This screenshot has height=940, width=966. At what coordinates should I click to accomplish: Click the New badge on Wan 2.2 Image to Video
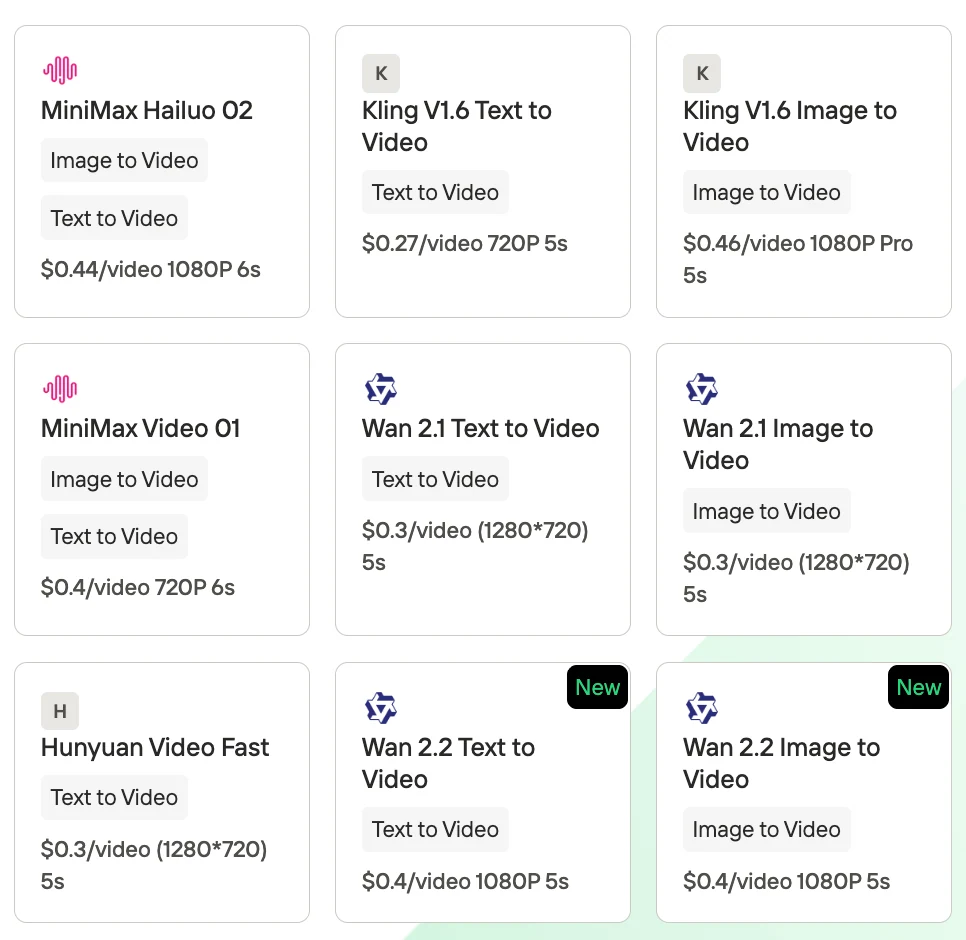click(x=919, y=687)
